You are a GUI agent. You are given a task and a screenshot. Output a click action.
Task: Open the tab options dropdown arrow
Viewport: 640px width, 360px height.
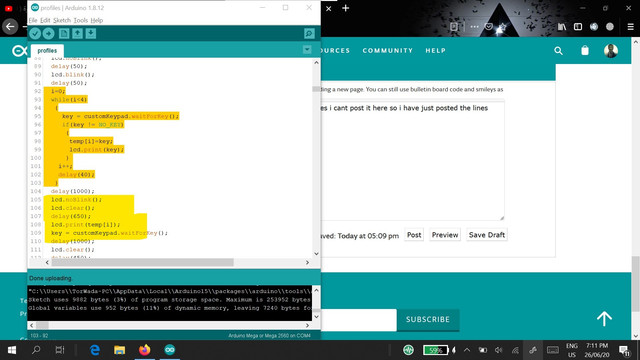tap(307, 50)
